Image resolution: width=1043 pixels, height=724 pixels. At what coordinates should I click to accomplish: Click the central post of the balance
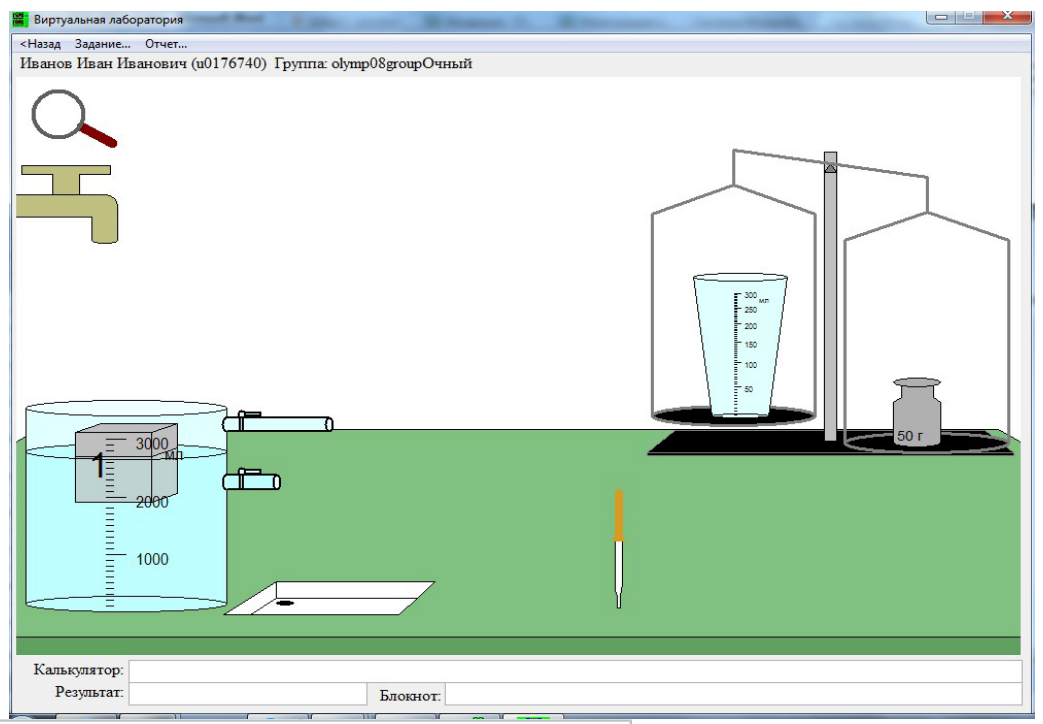(830, 296)
